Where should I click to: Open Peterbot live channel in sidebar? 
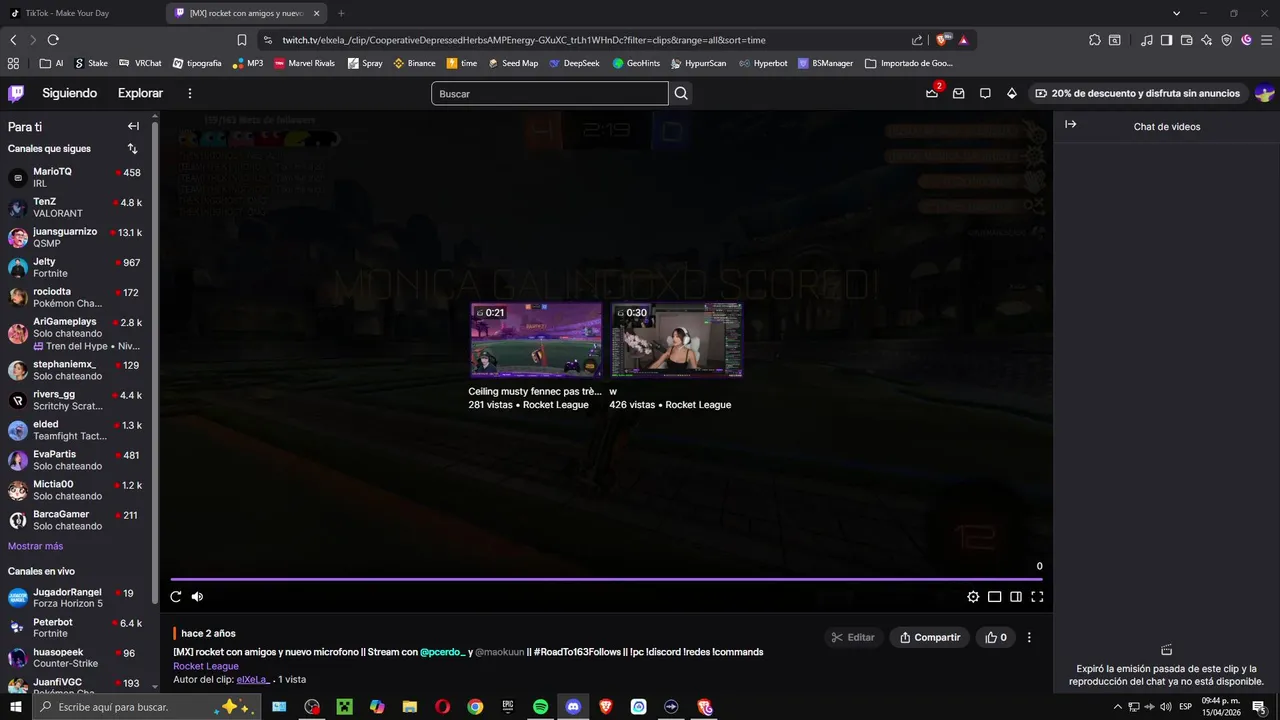pos(75,628)
